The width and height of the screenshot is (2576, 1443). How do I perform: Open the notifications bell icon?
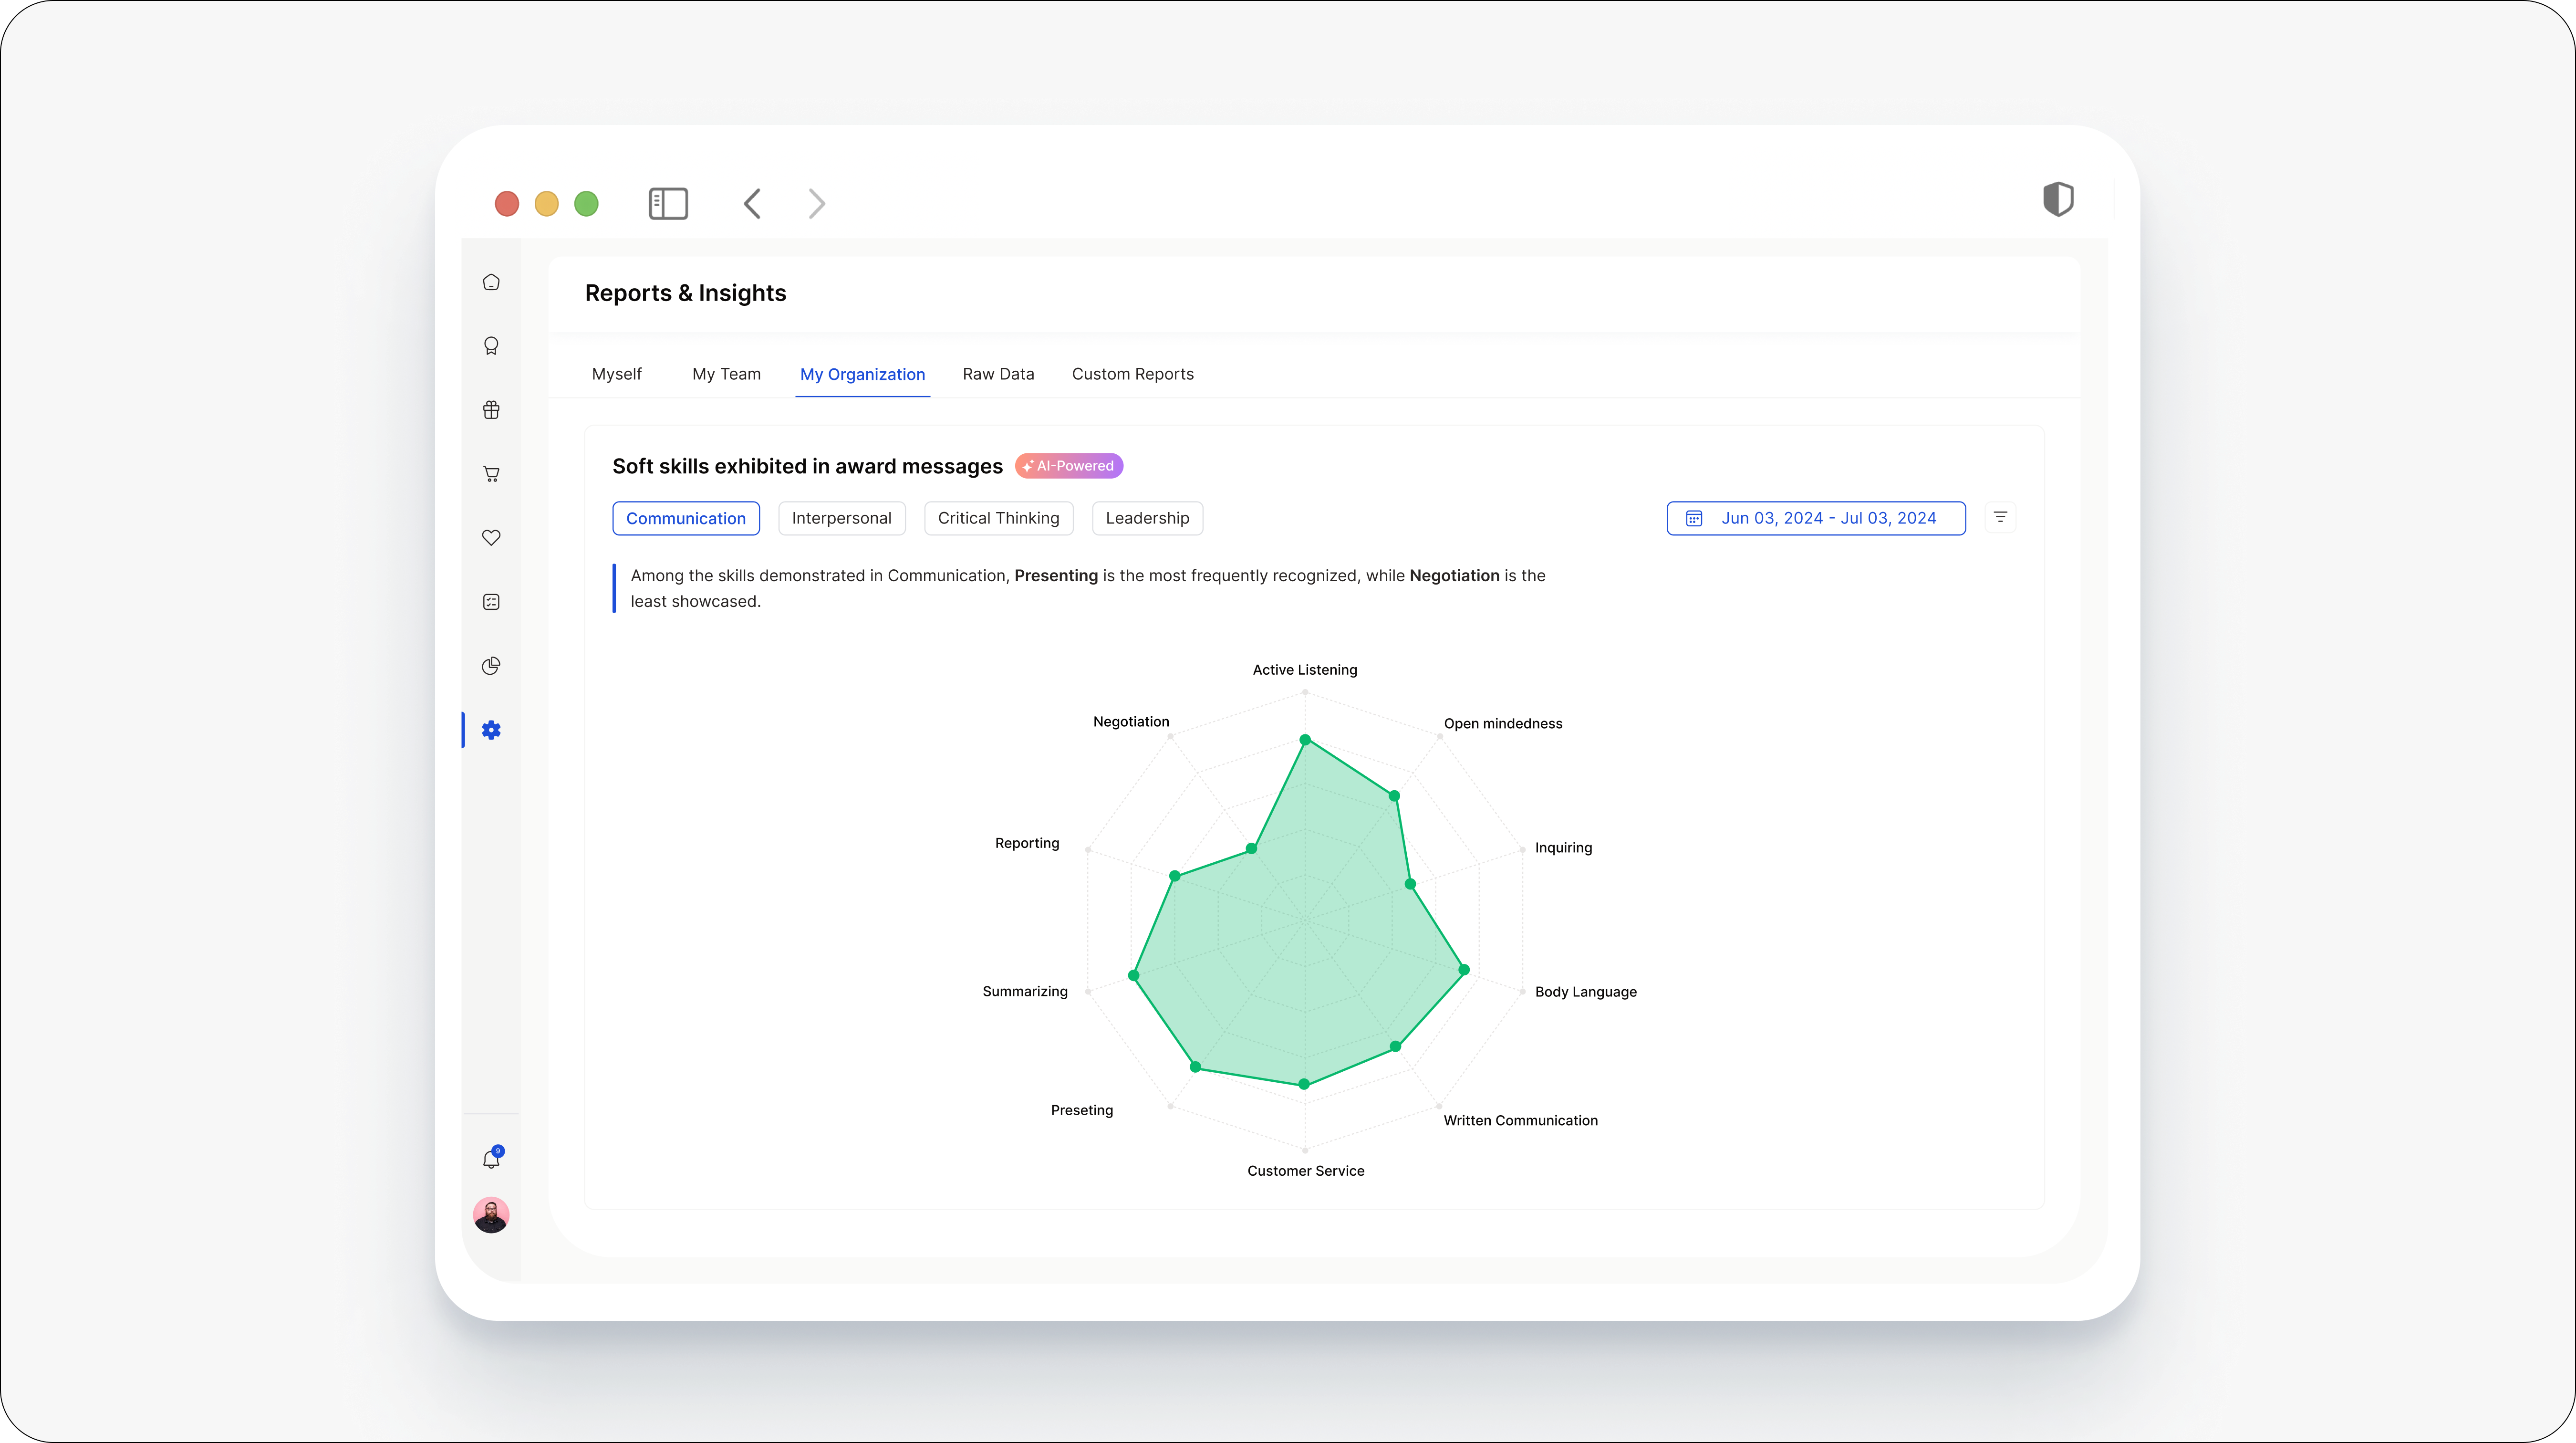(491, 1158)
